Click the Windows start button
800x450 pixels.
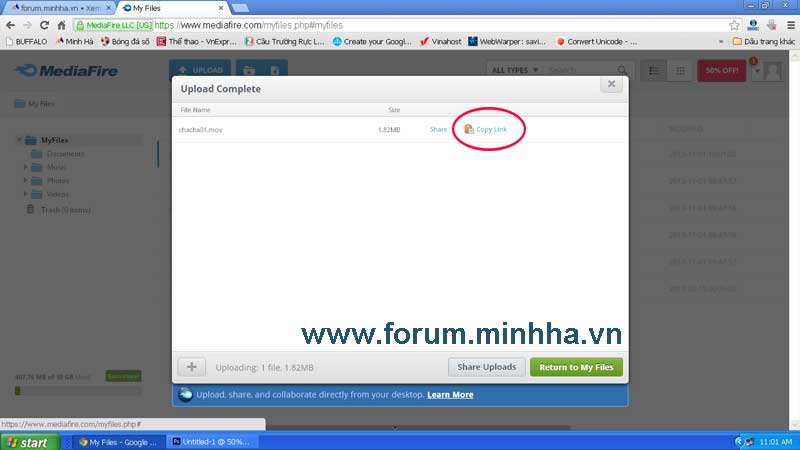tap(29, 442)
